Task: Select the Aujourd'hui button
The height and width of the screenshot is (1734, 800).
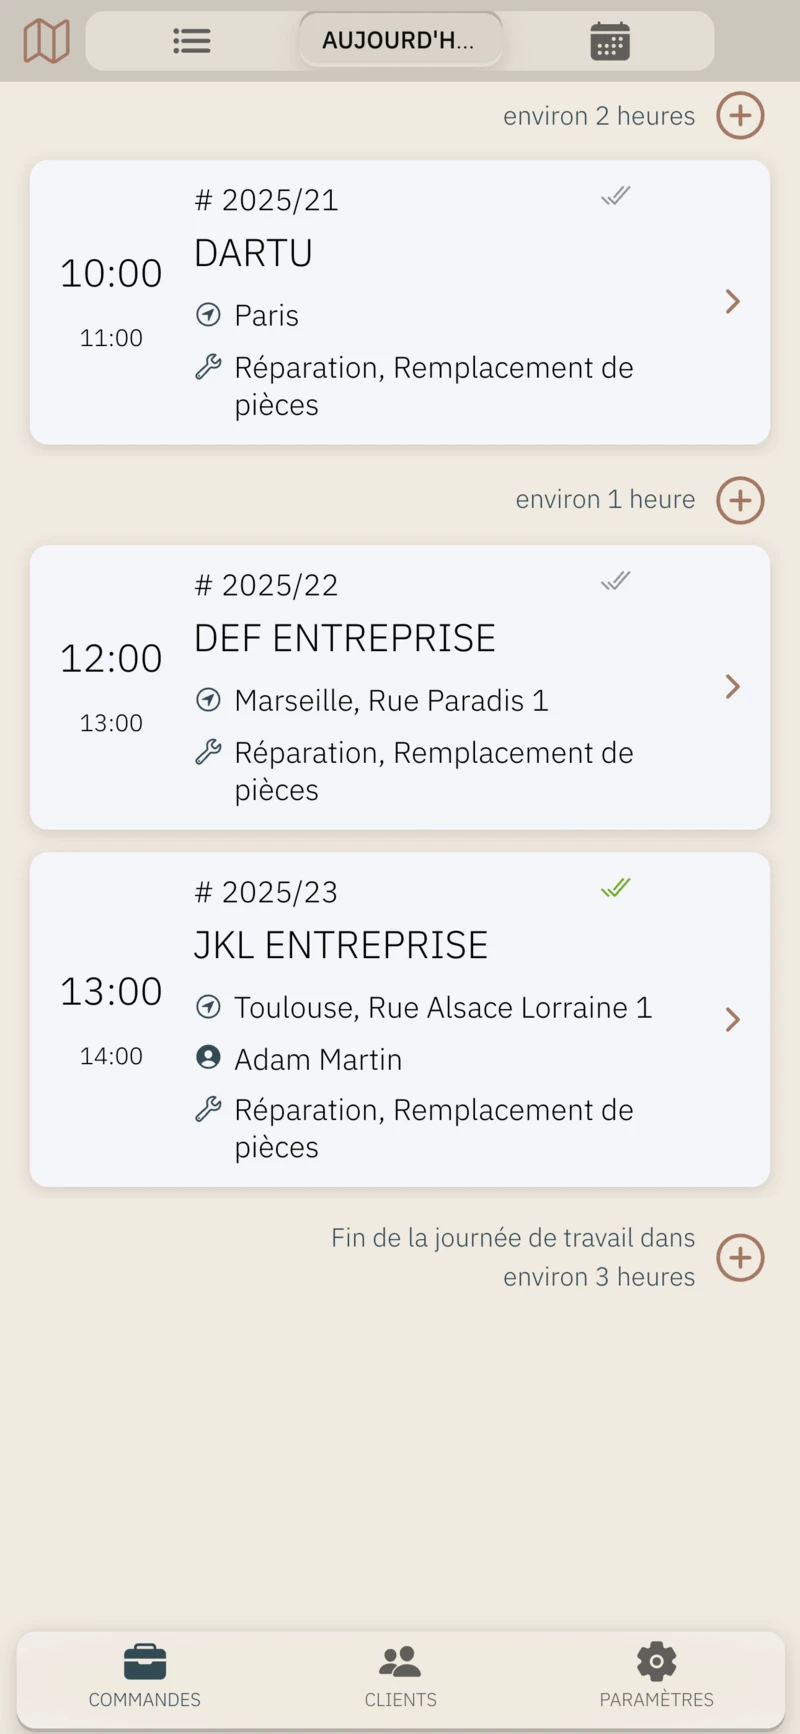Action: (x=400, y=41)
